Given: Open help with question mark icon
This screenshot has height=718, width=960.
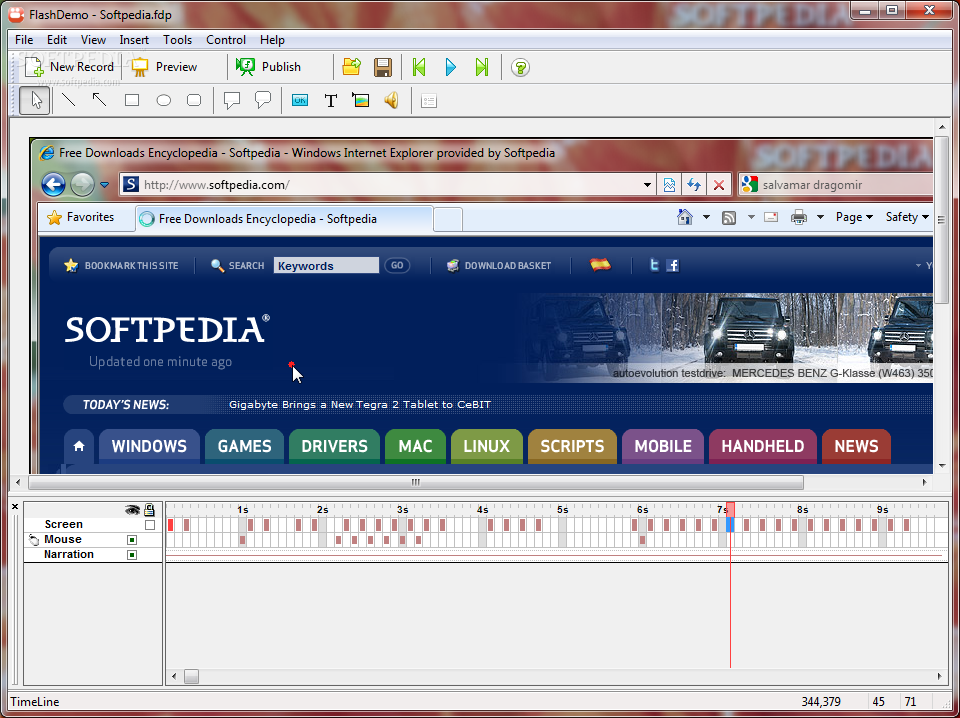Looking at the screenshot, I should (x=520, y=67).
